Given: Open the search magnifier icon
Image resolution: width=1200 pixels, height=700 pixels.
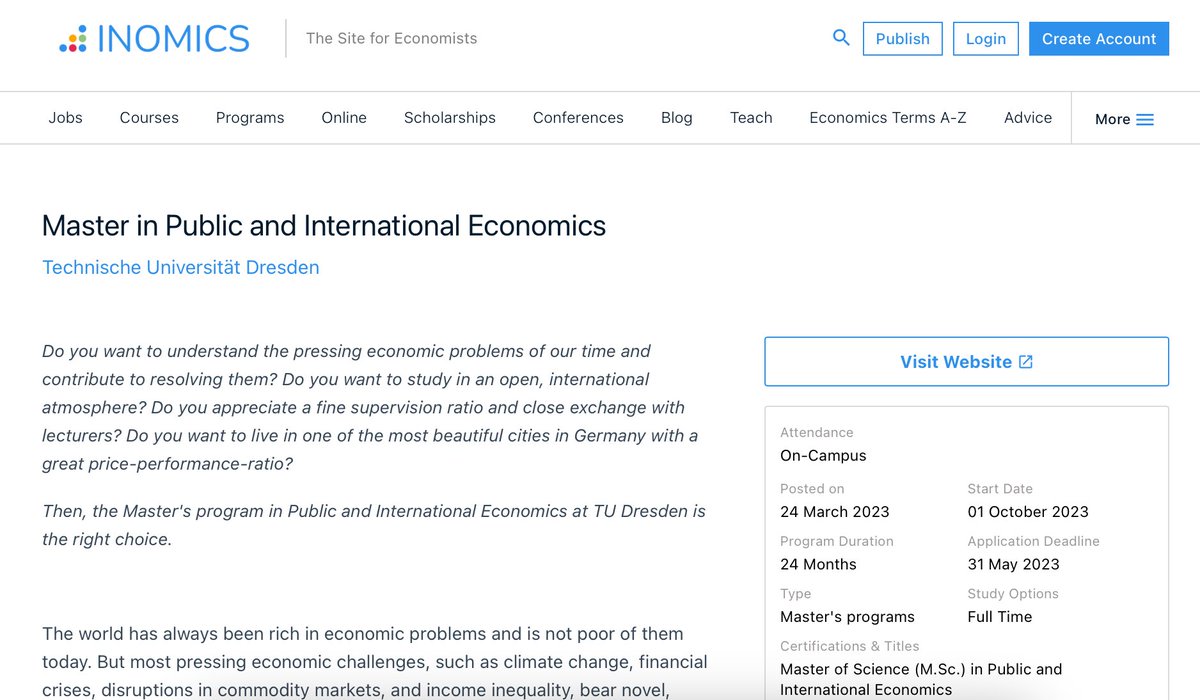Looking at the screenshot, I should point(841,38).
